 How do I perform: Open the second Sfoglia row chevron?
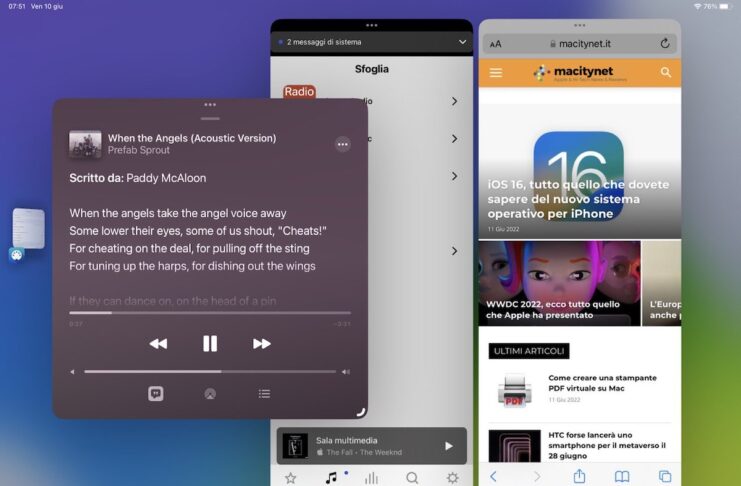point(454,139)
